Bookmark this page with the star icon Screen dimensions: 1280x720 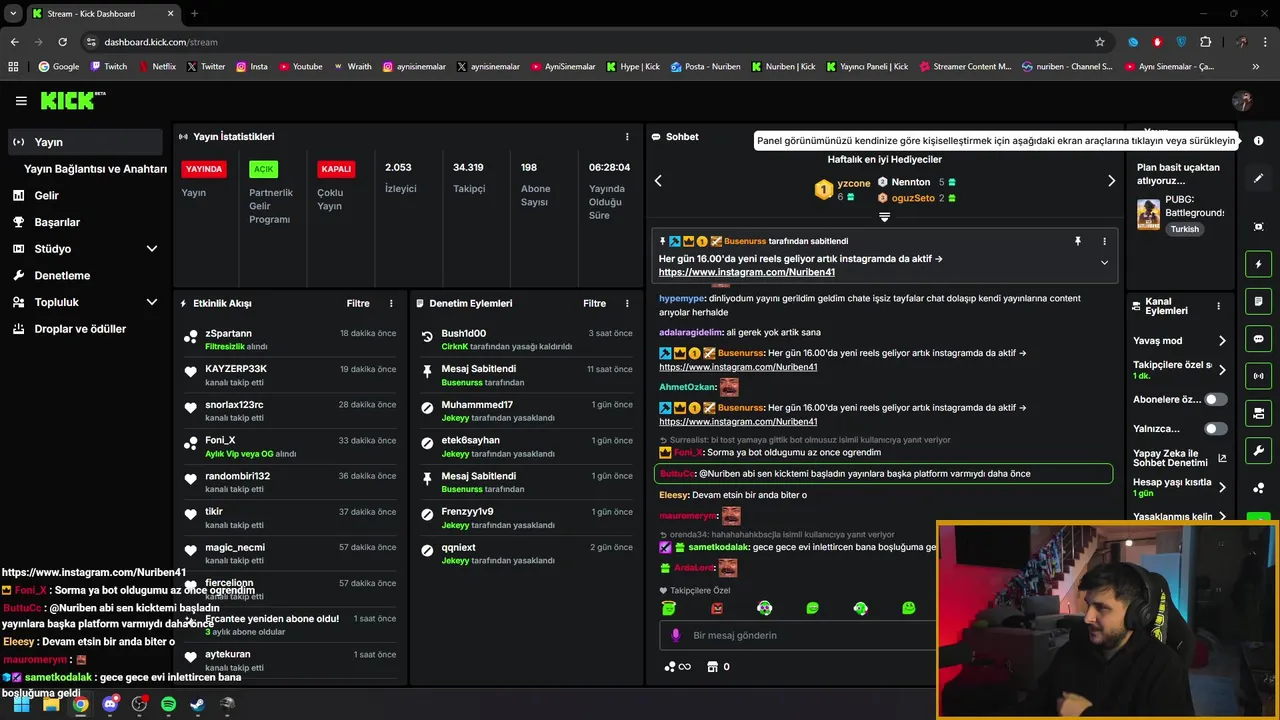1100,42
